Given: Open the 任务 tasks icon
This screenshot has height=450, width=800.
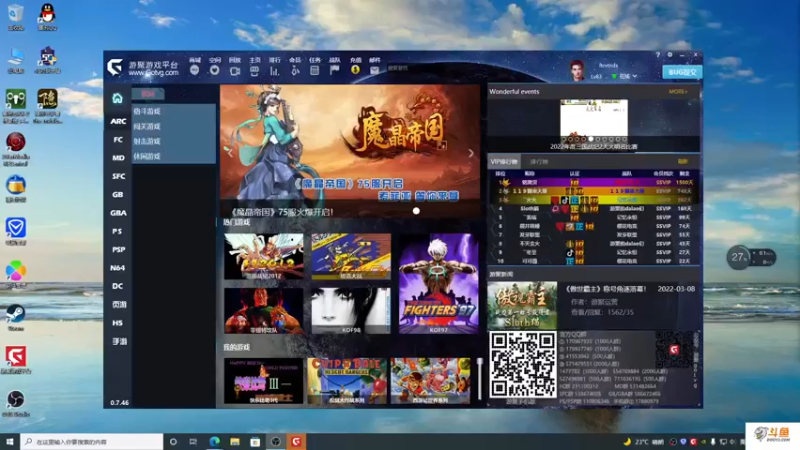Looking at the screenshot, I should click(x=315, y=71).
